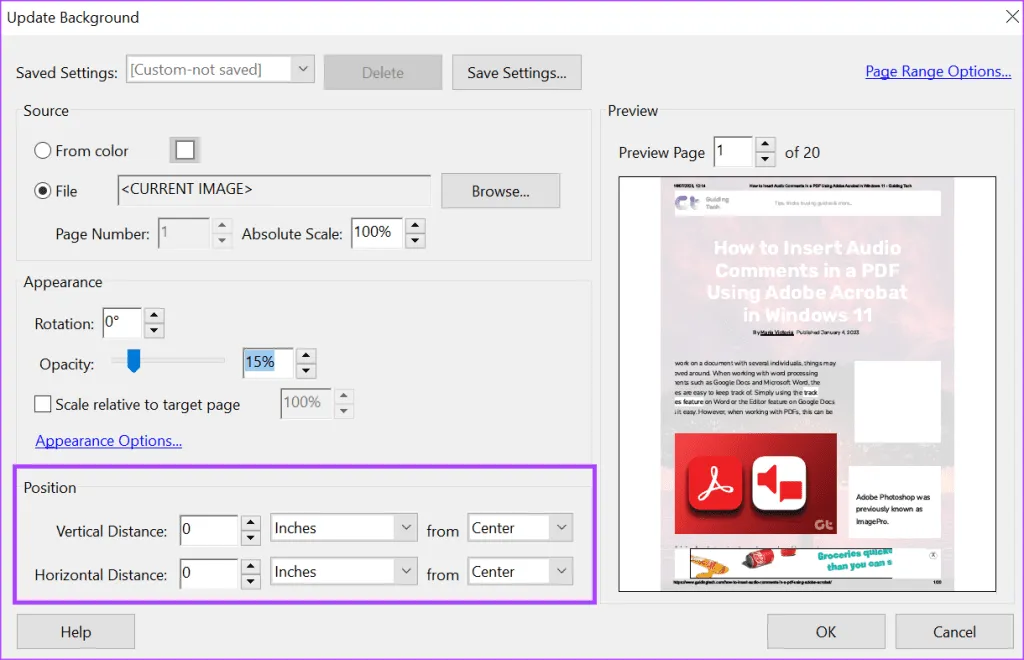
Task: Decrease the Opacity percentage with down arrow
Action: coord(306,371)
